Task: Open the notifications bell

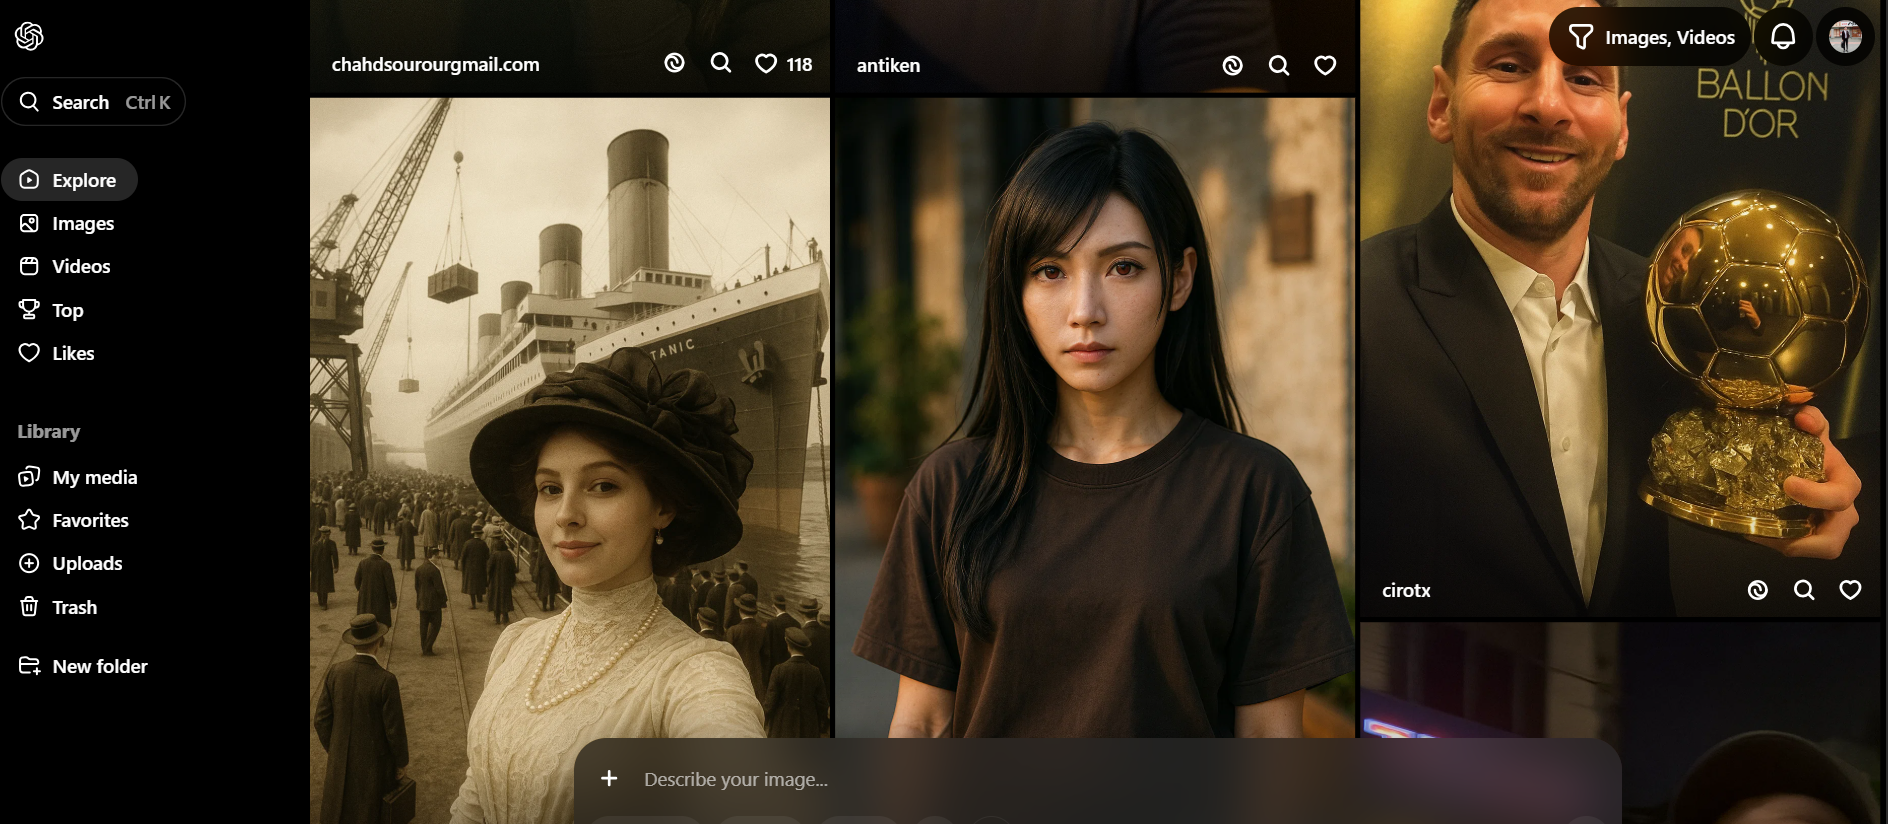Action: pyautogui.click(x=1783, y=37)
